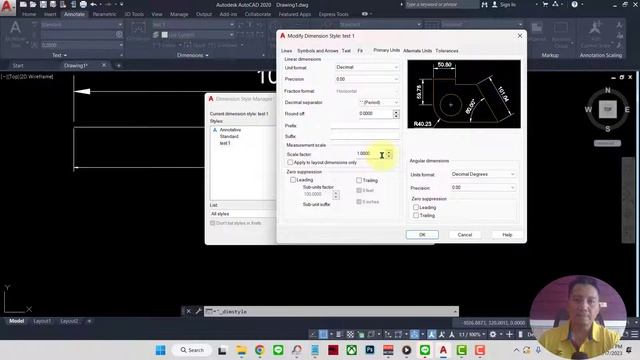Screen dimensions: 640x360
Task: Toggle Don't list styles in Xrefs checkbox
Action: (213, 223)
